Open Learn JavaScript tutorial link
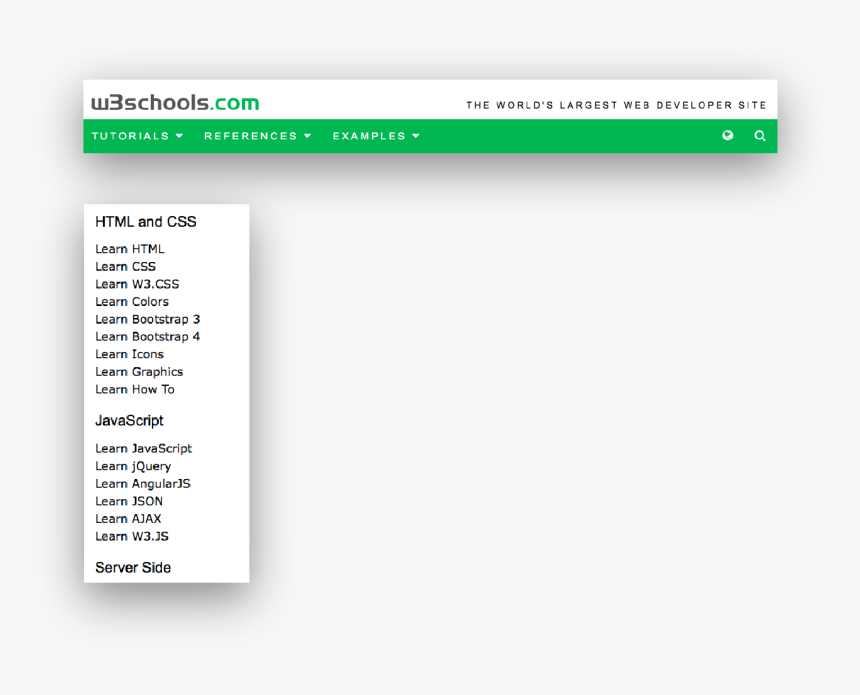860x695 pixels. [144, 449]
